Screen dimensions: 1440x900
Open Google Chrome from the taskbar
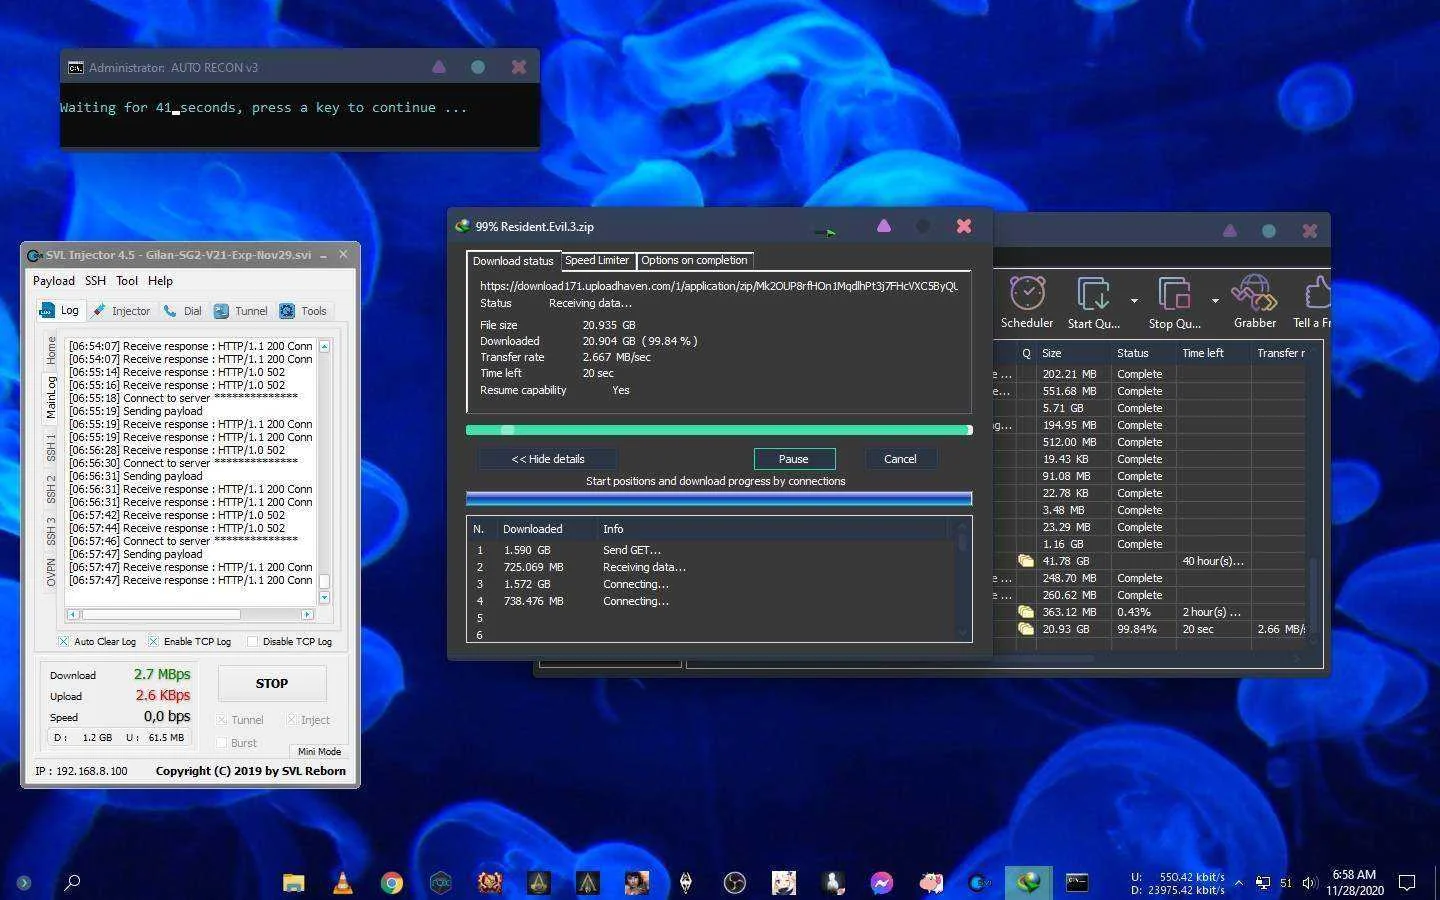click(391, 882)
